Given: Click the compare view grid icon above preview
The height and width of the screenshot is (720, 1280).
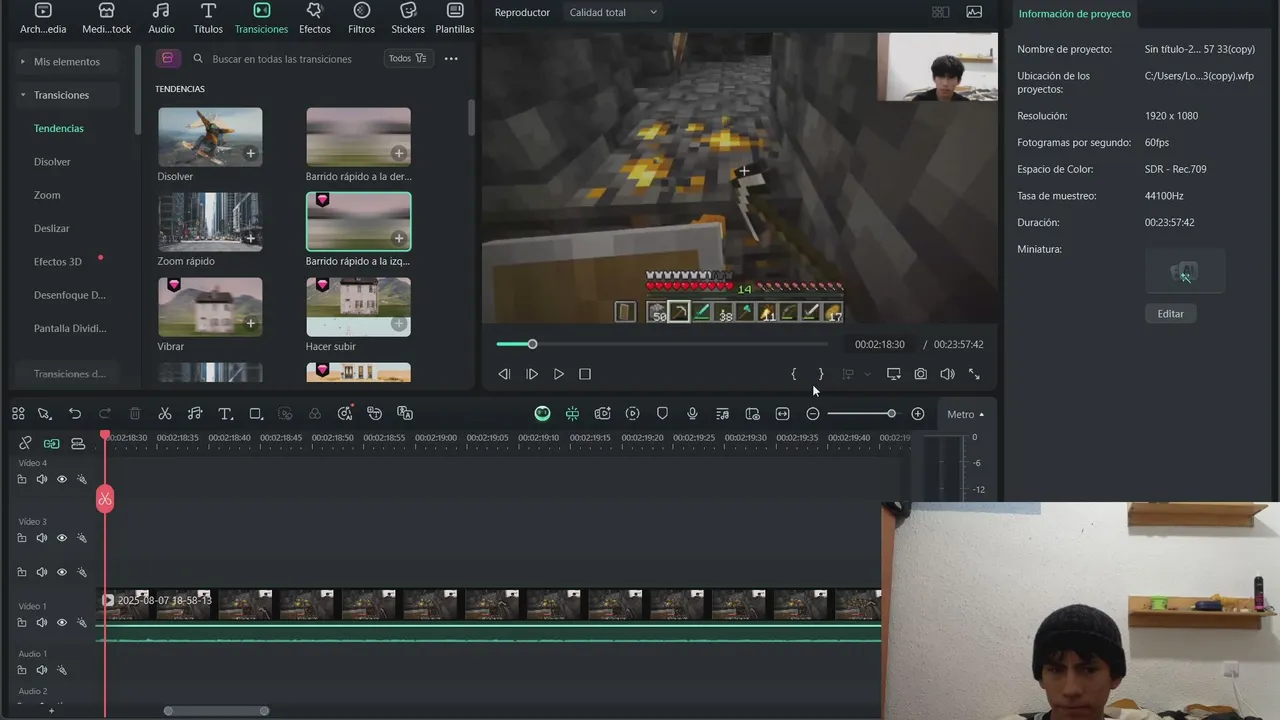Looking at the screenshot, I should click(x=941, y=12).
